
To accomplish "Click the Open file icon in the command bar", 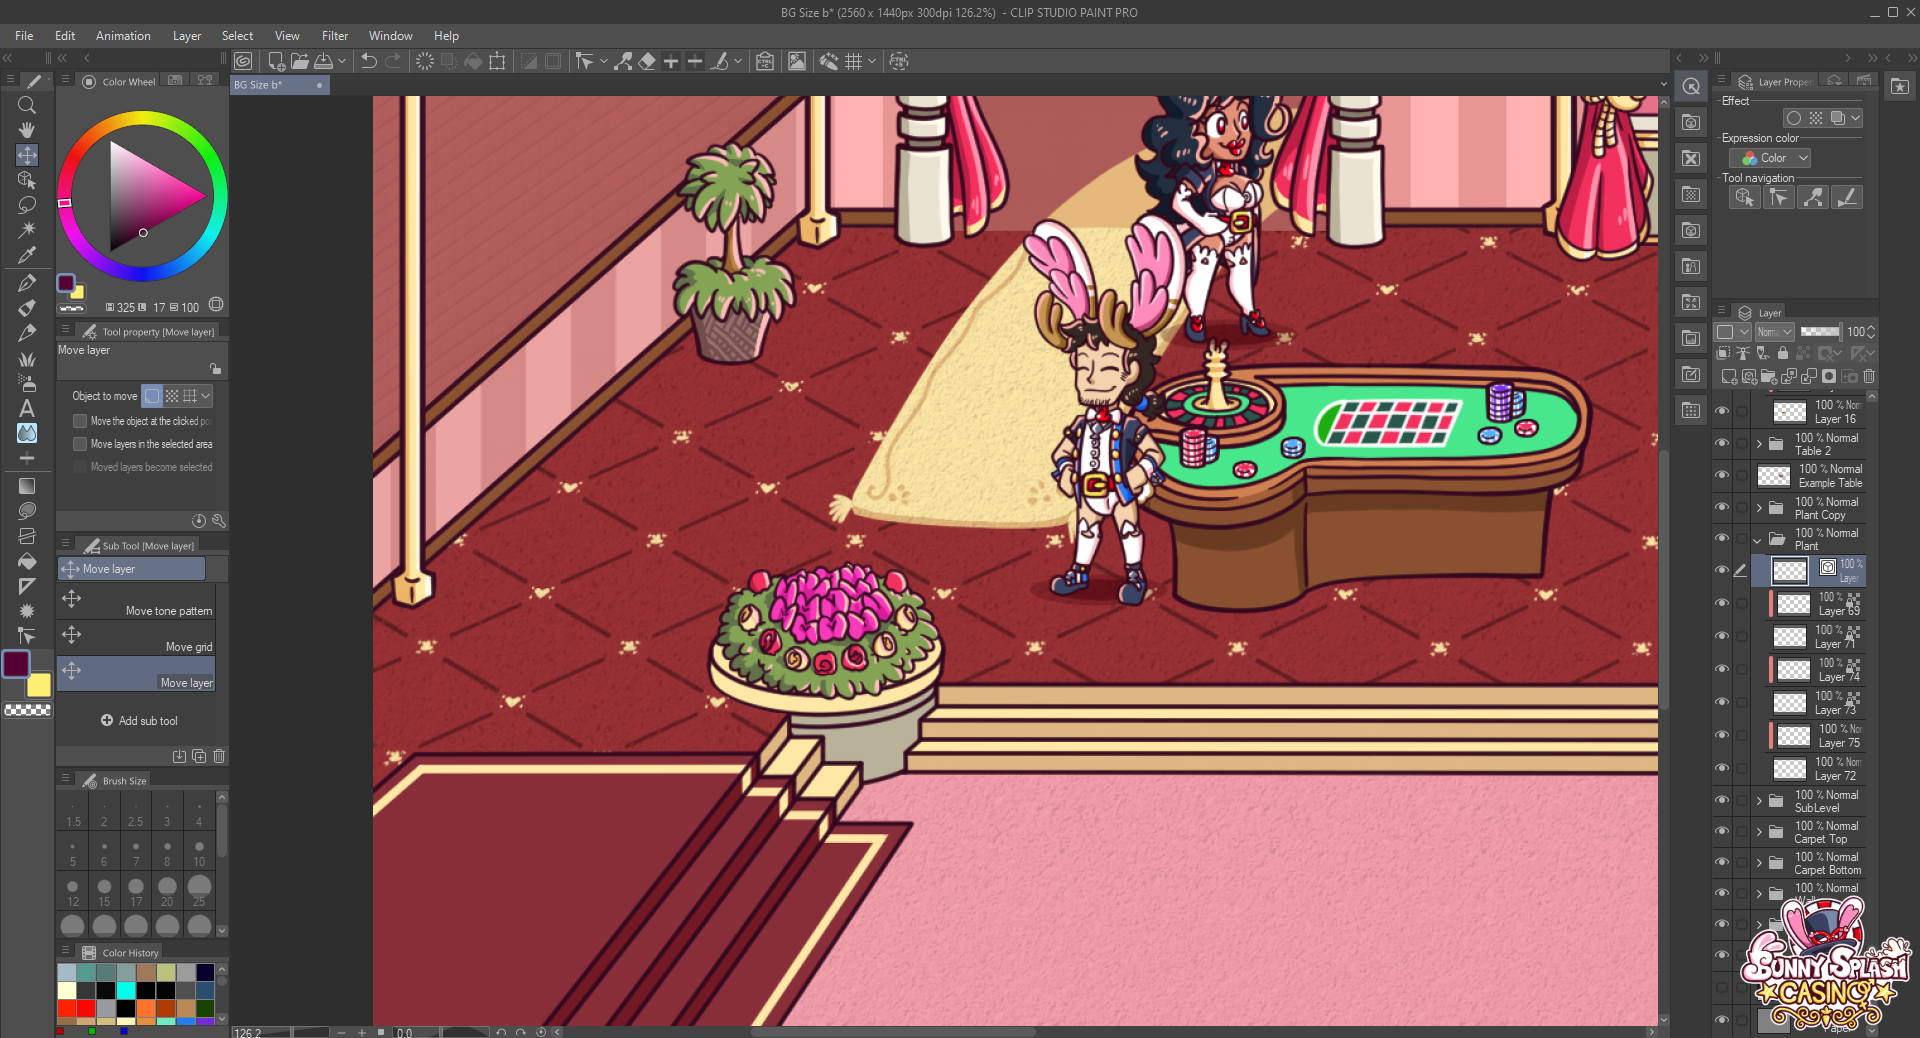I will (300, 61).
